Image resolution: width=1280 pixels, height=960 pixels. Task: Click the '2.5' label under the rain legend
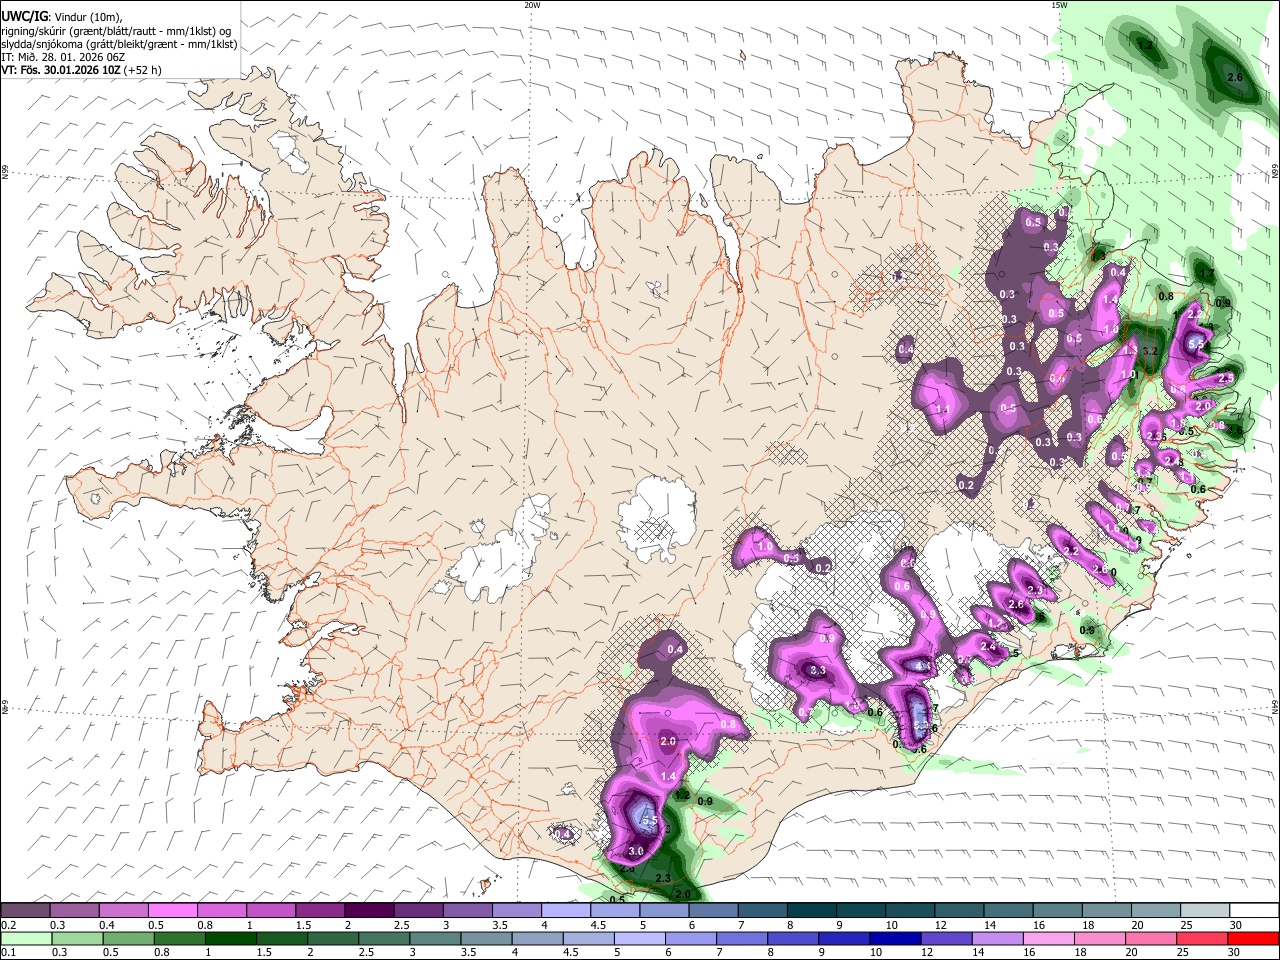[x=365, y=953]
